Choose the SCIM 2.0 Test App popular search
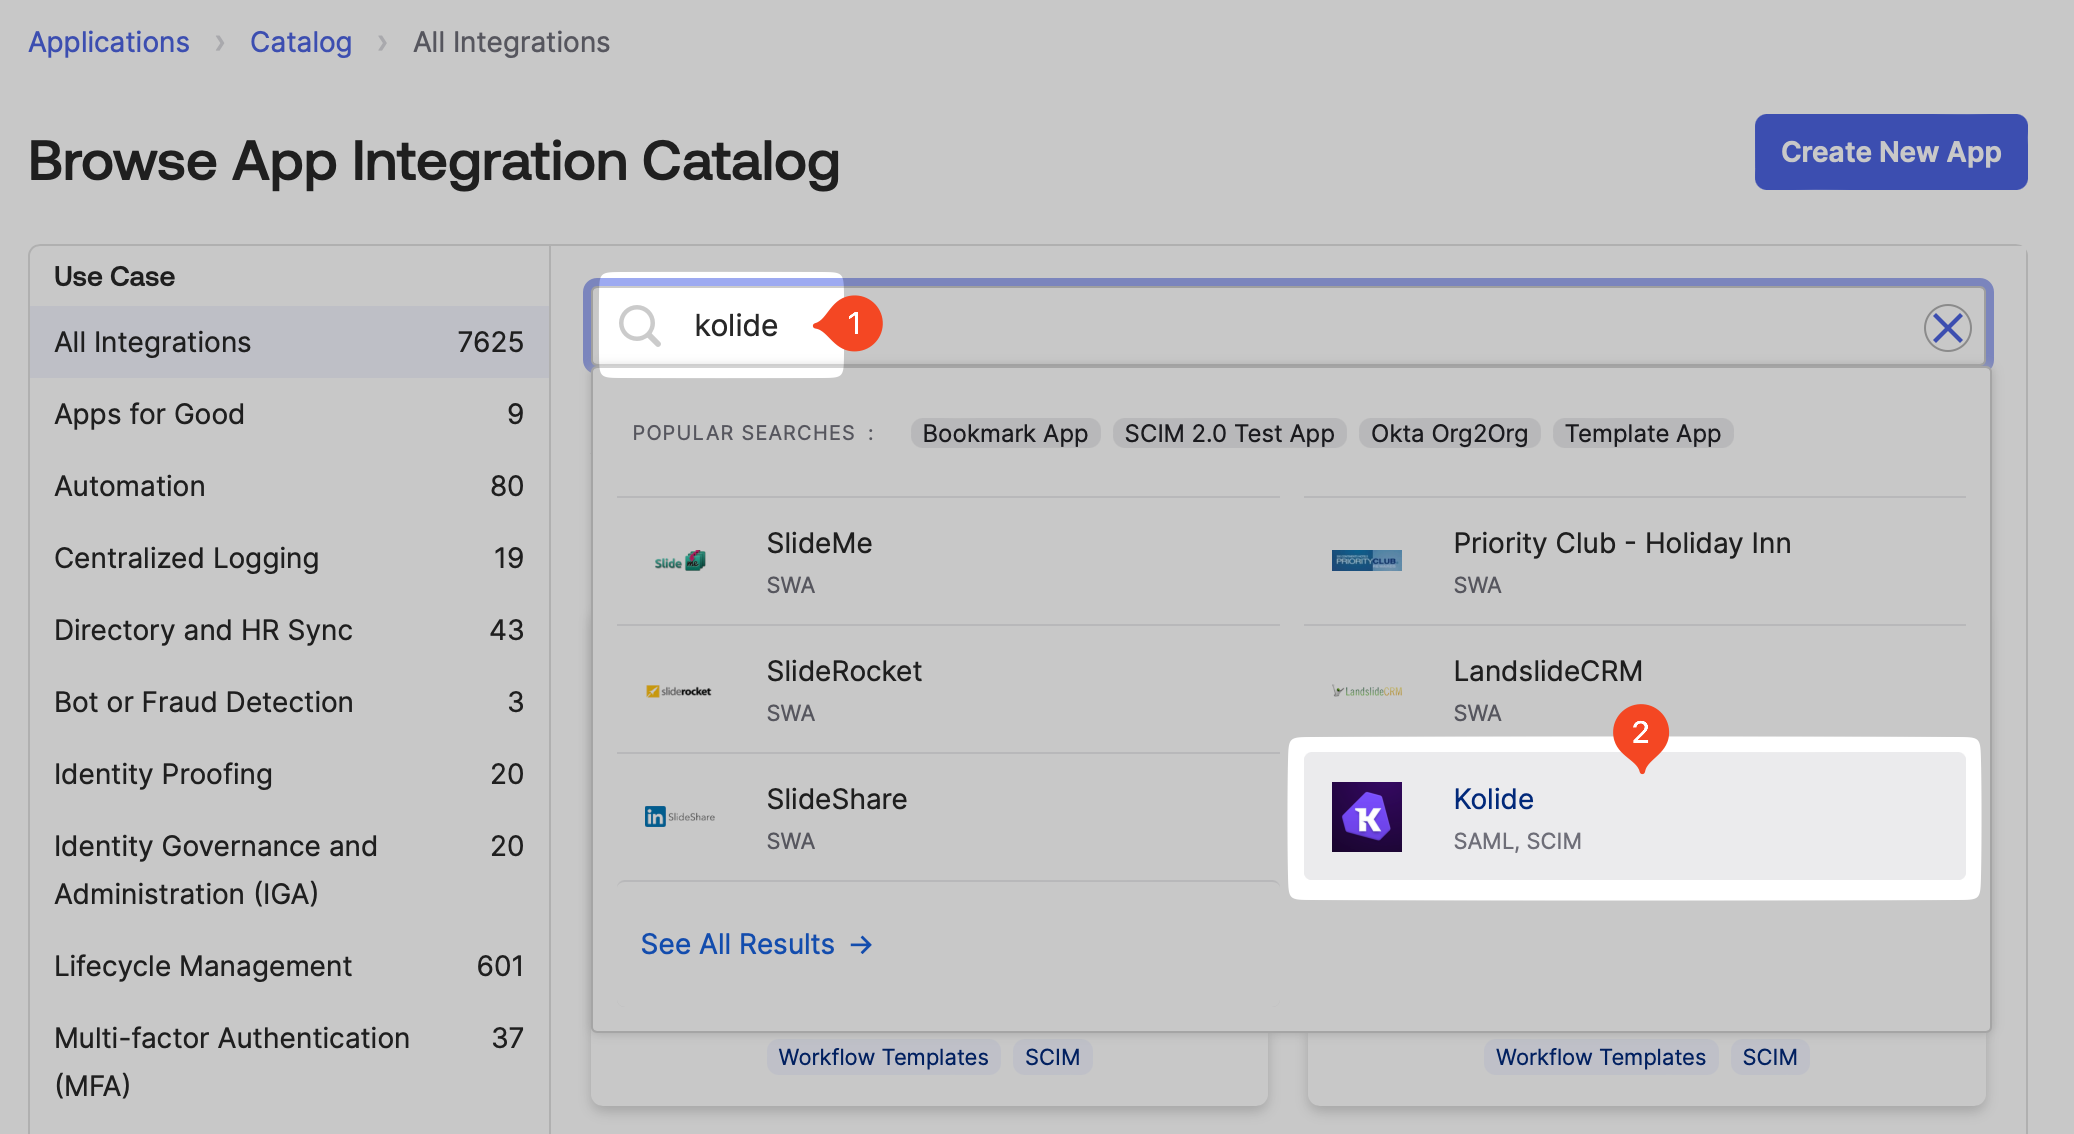The width and height of the screenshot is (2074, 1134). tap(1229, 433)
